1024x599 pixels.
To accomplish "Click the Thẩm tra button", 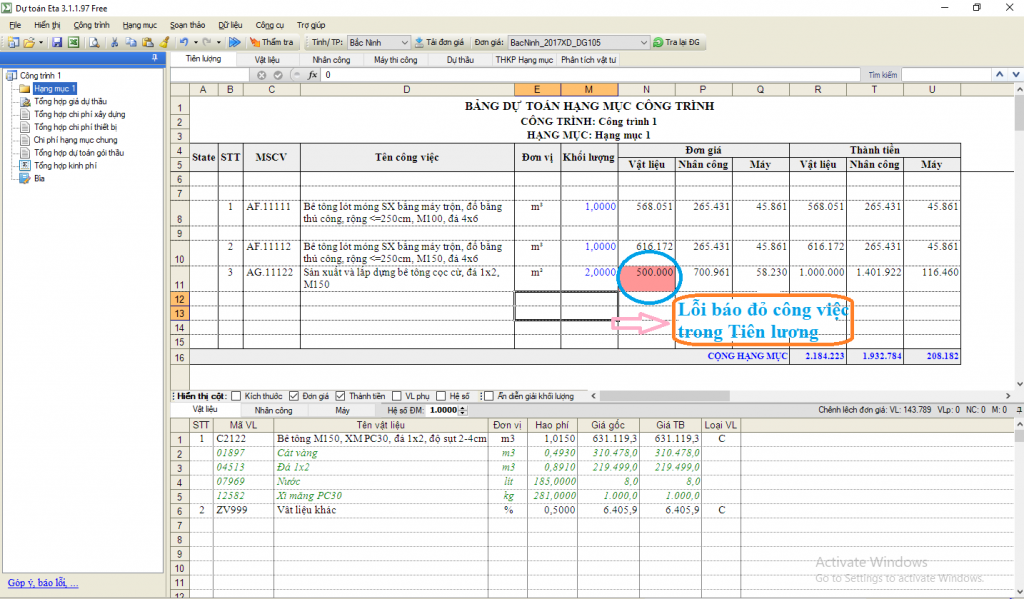I will pos(271,43).
